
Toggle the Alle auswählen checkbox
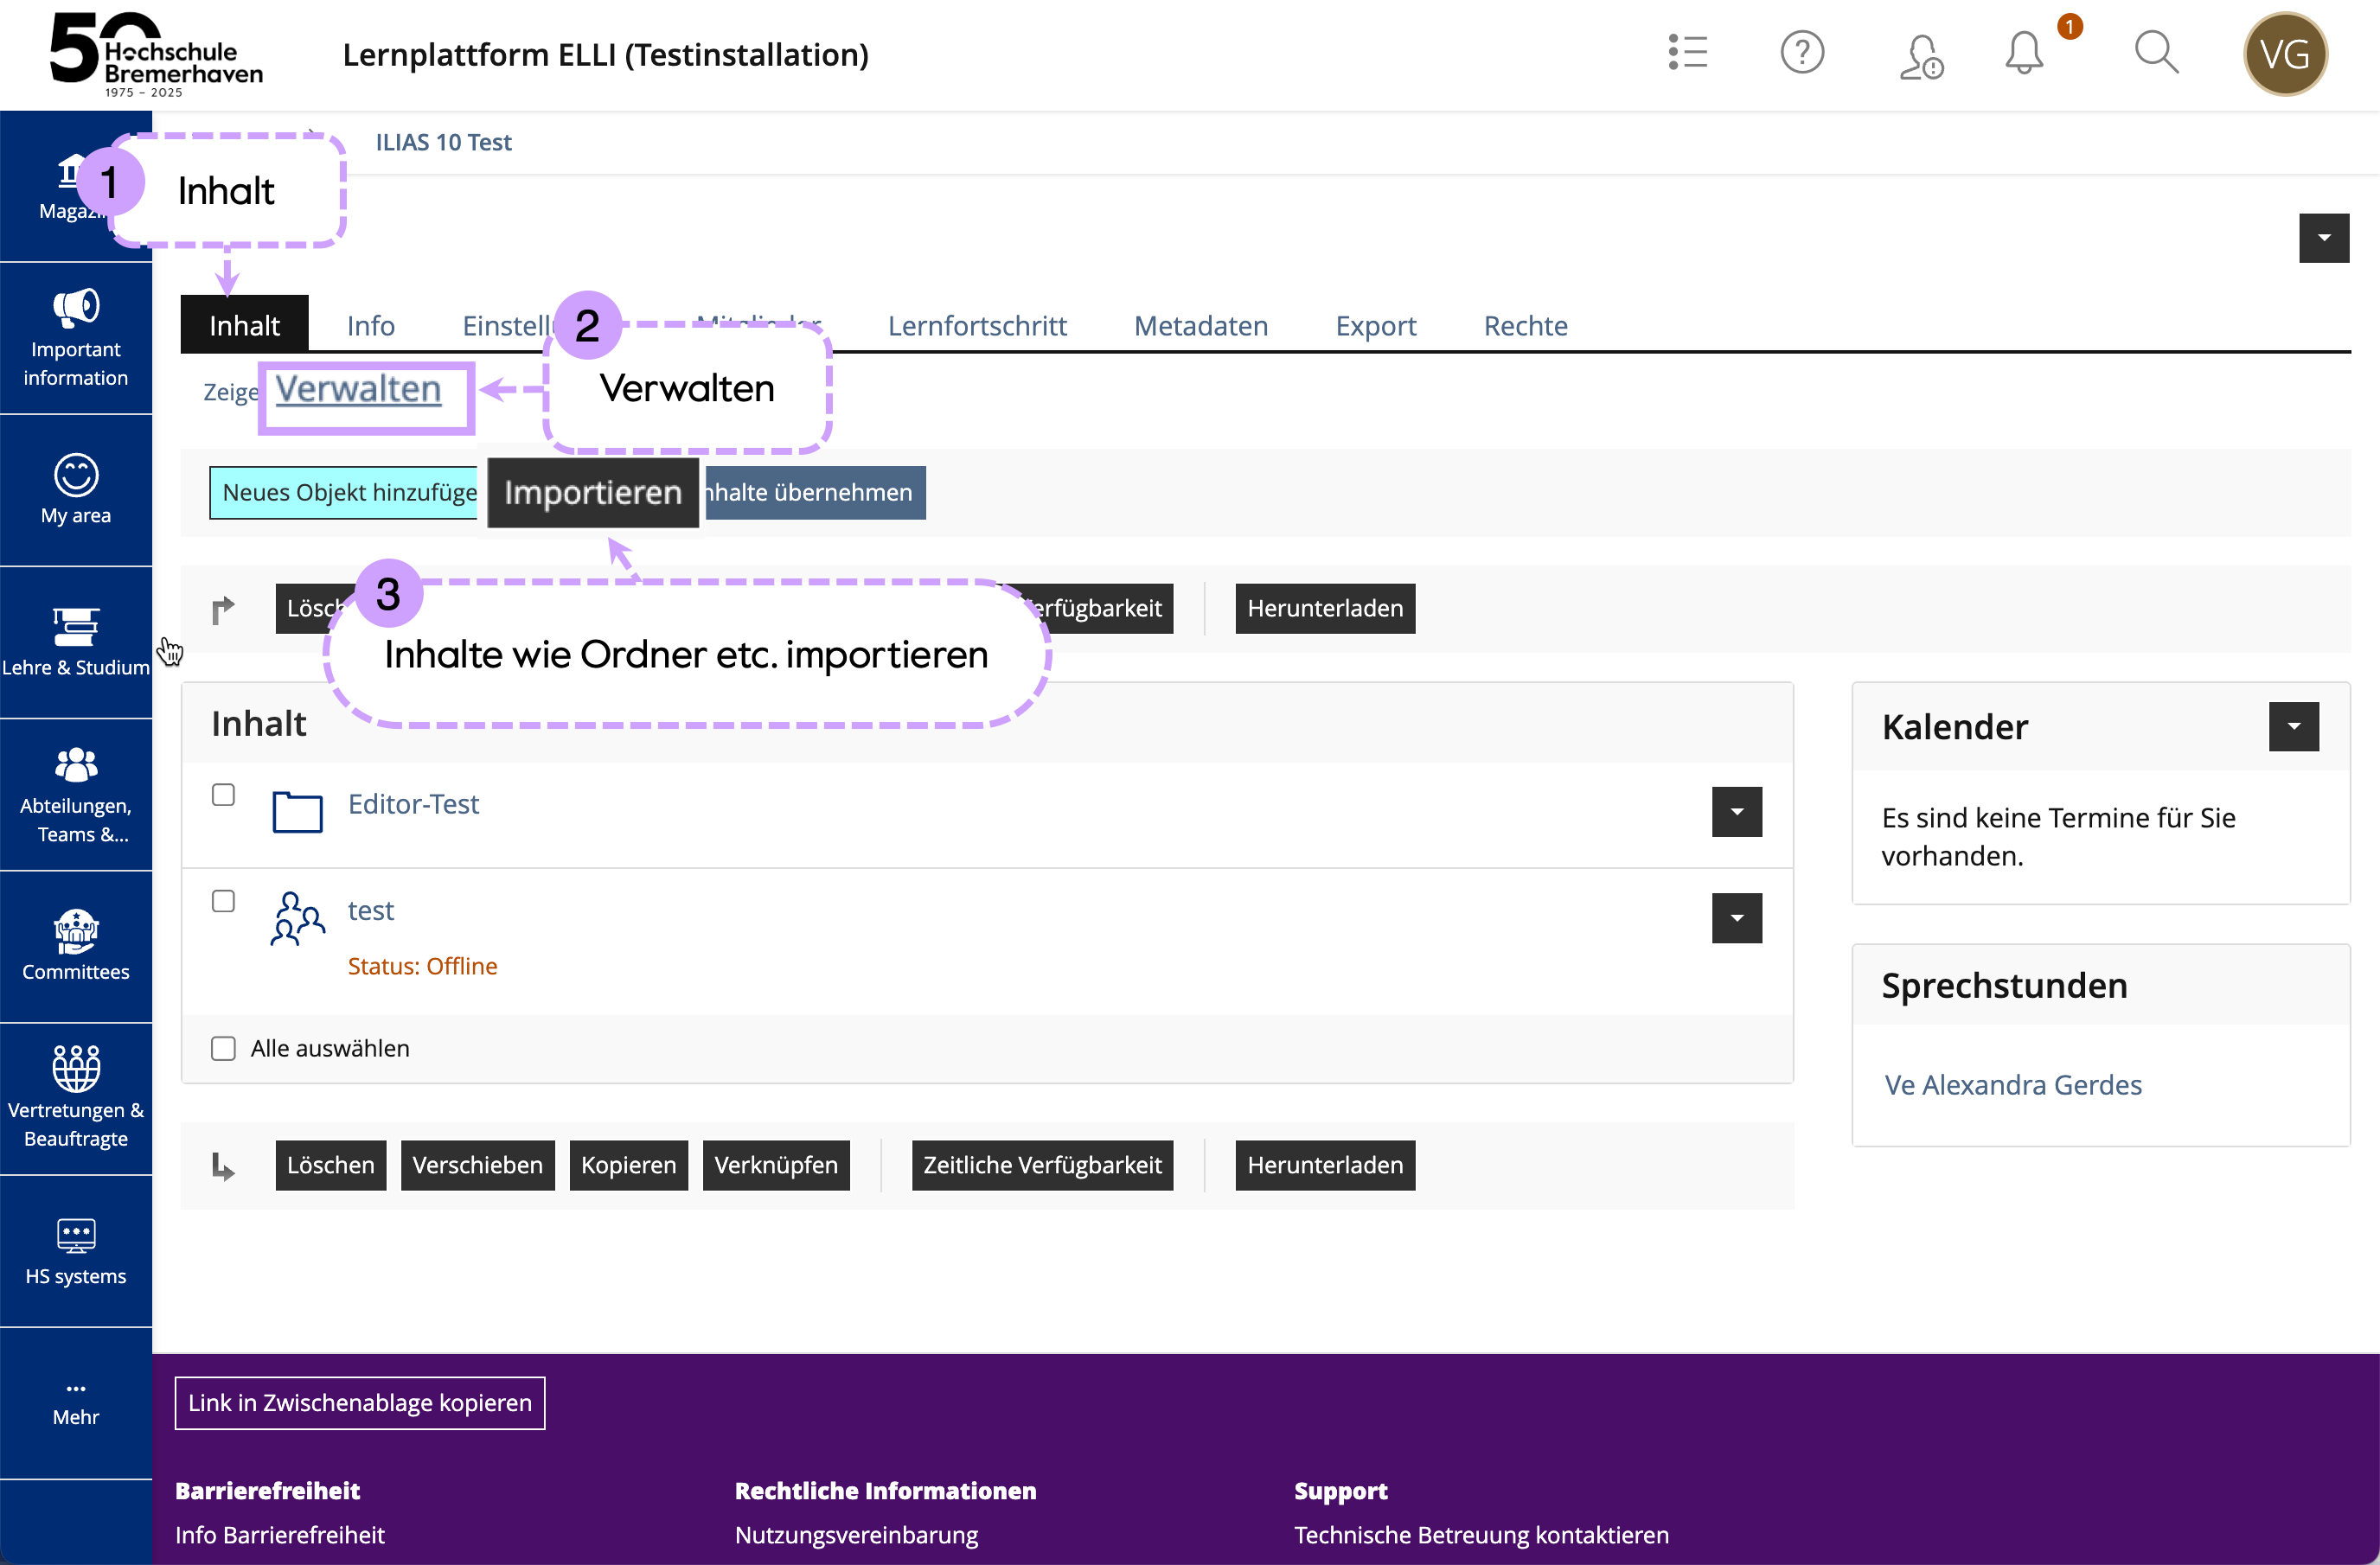coord(223,1048)
